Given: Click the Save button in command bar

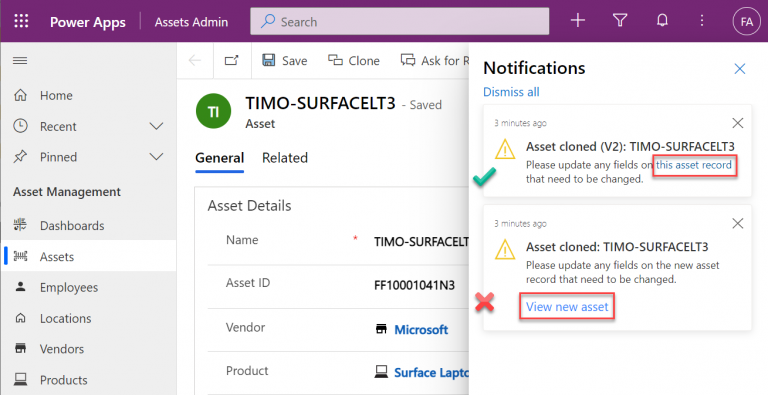Looking at the screenshot, I should (285, 60).
